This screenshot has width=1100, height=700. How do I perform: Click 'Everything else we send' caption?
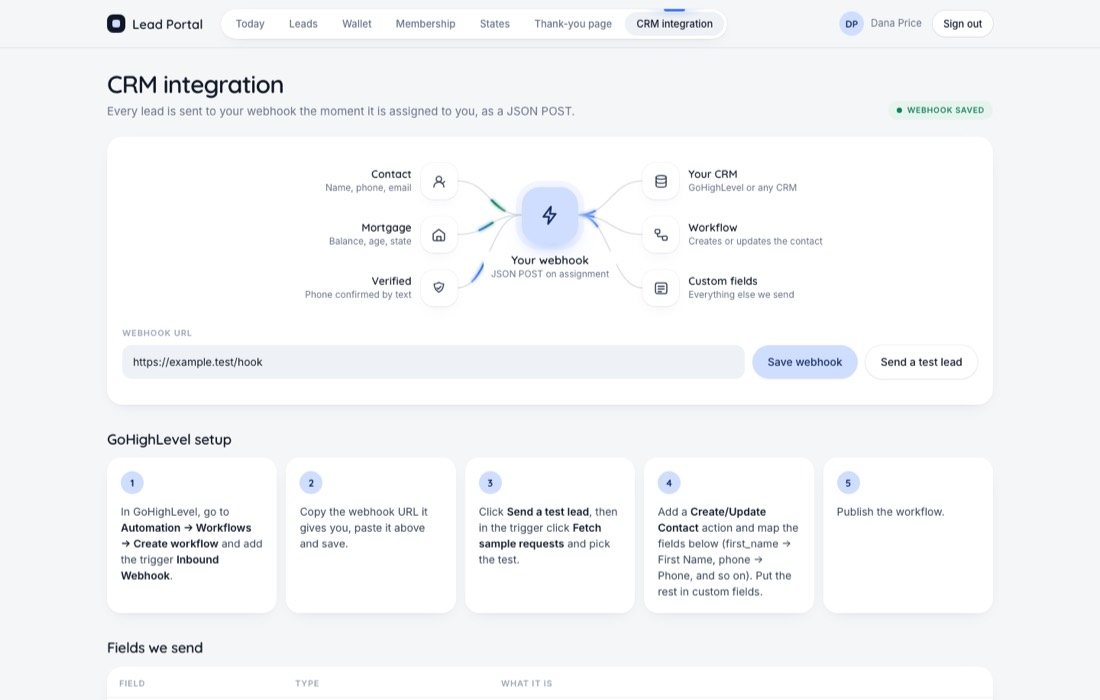(742, 295)
